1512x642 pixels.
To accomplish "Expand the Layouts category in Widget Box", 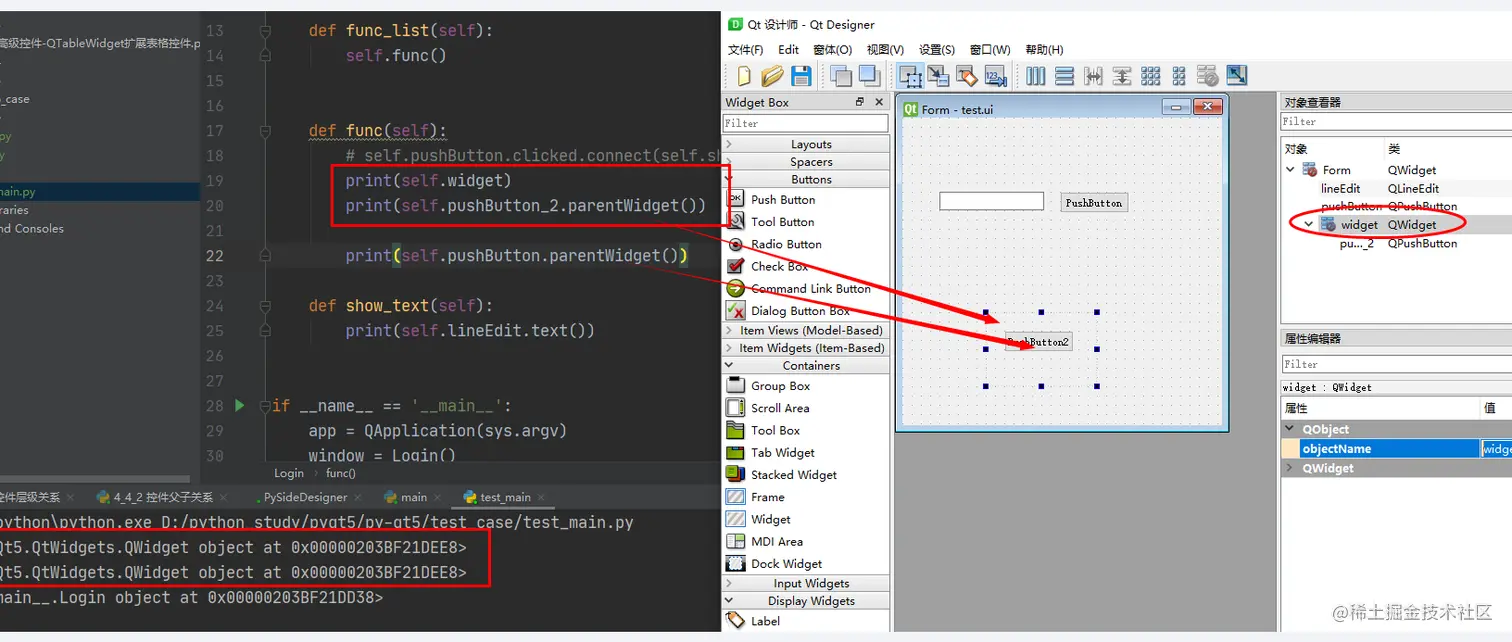I will coord(806,144).
